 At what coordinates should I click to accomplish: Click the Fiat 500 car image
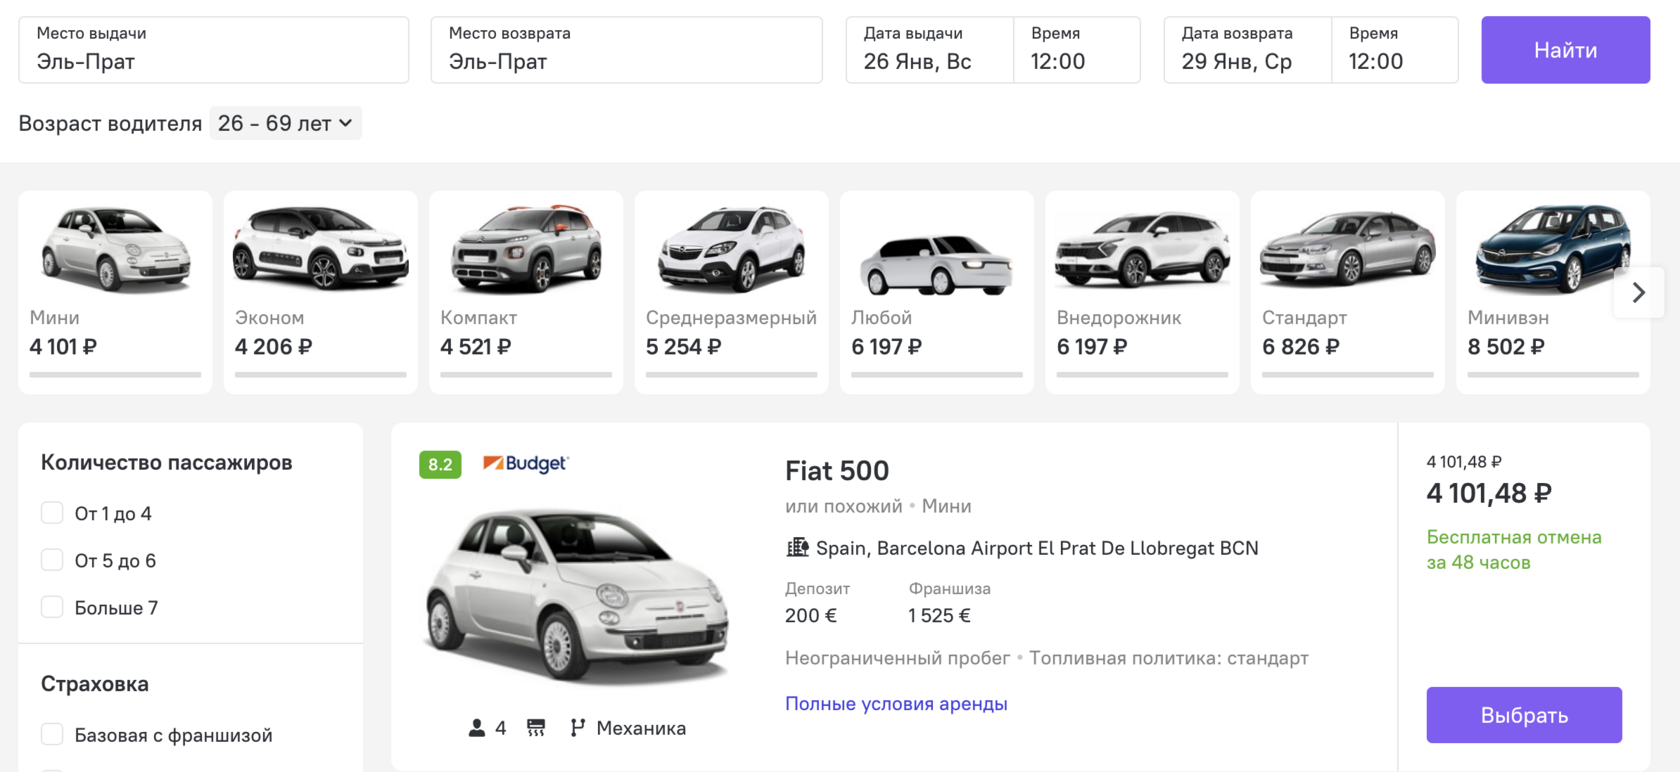coord(577,597)
